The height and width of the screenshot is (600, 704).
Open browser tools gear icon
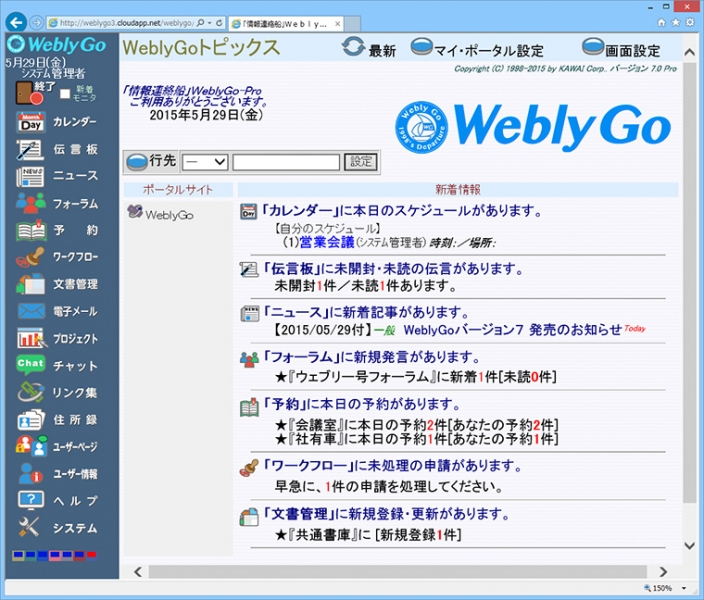[x=690, y=22]
